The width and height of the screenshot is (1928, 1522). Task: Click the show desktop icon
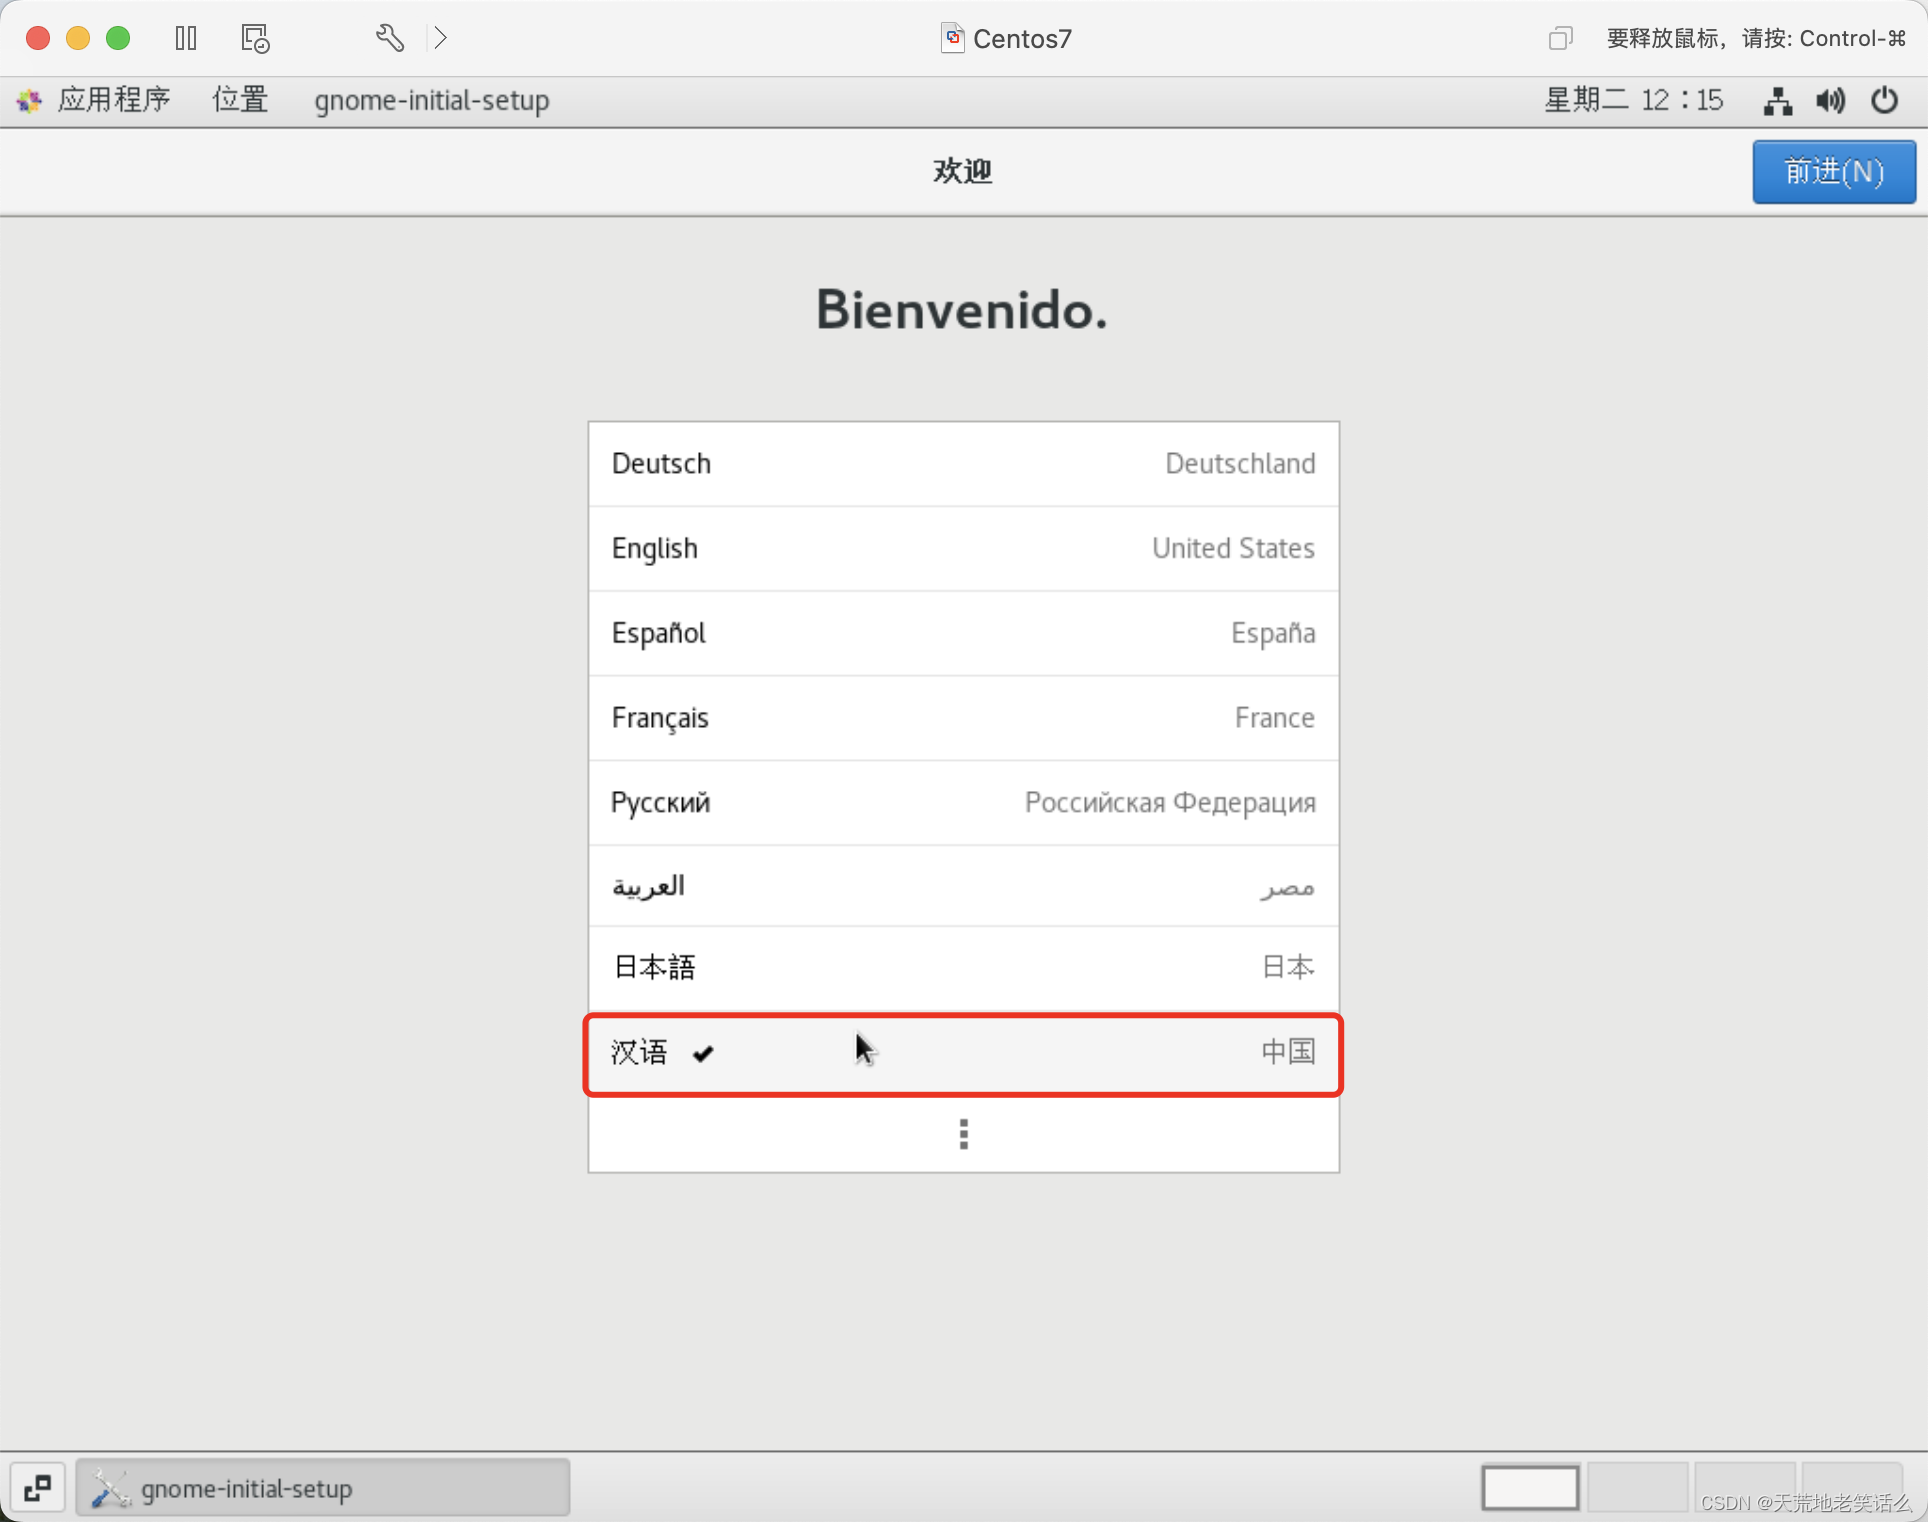[38, 1488]
